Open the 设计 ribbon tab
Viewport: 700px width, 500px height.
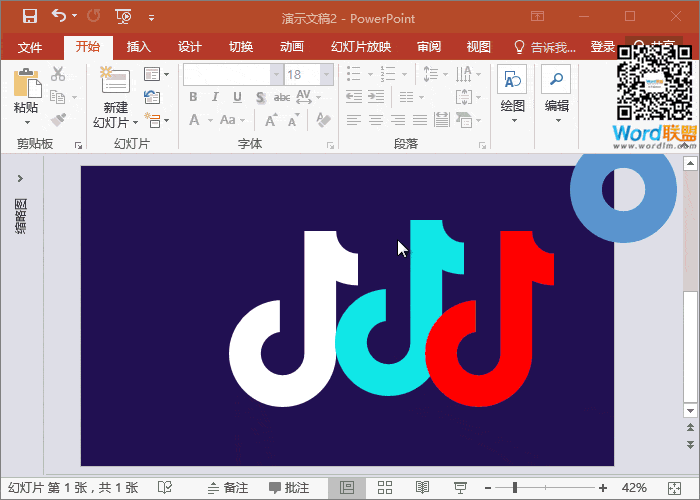click(x=190, y=46)
